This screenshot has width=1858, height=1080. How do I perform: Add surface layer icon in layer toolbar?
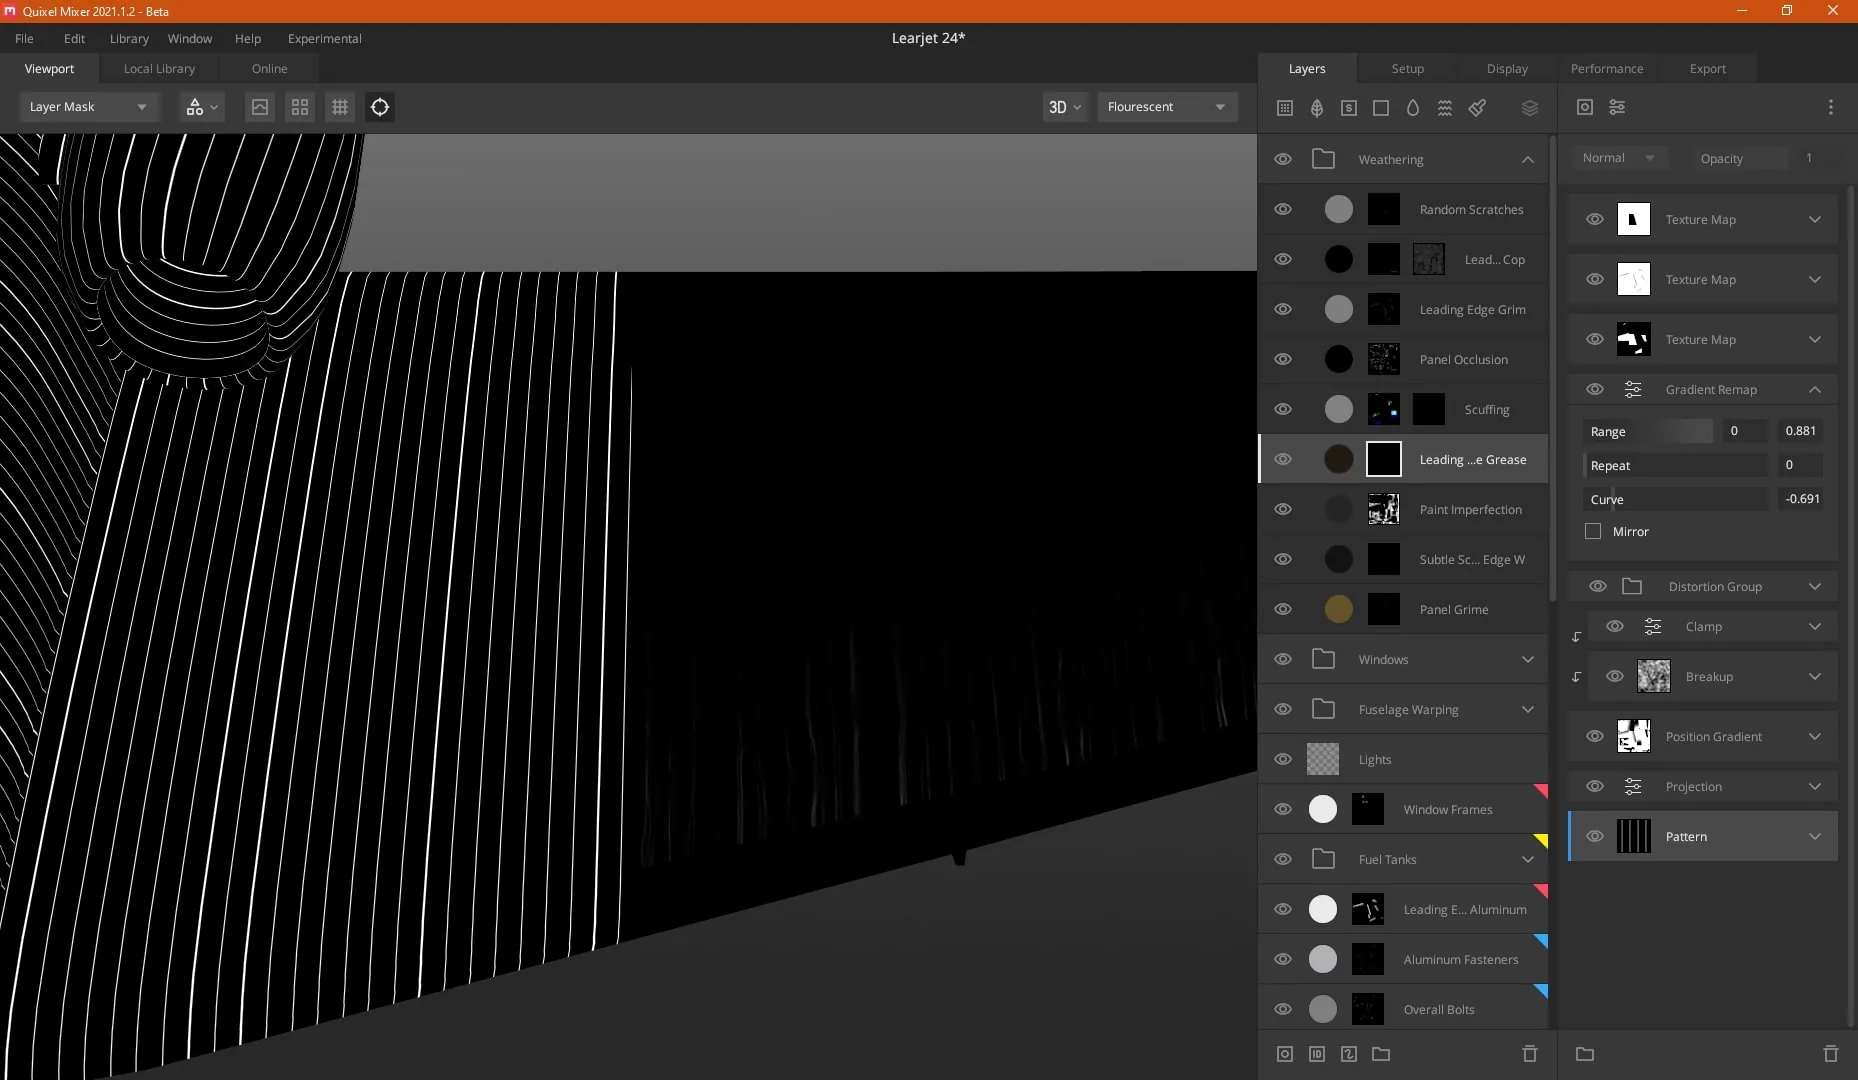pyautogui.click(x=1285, y=108)
